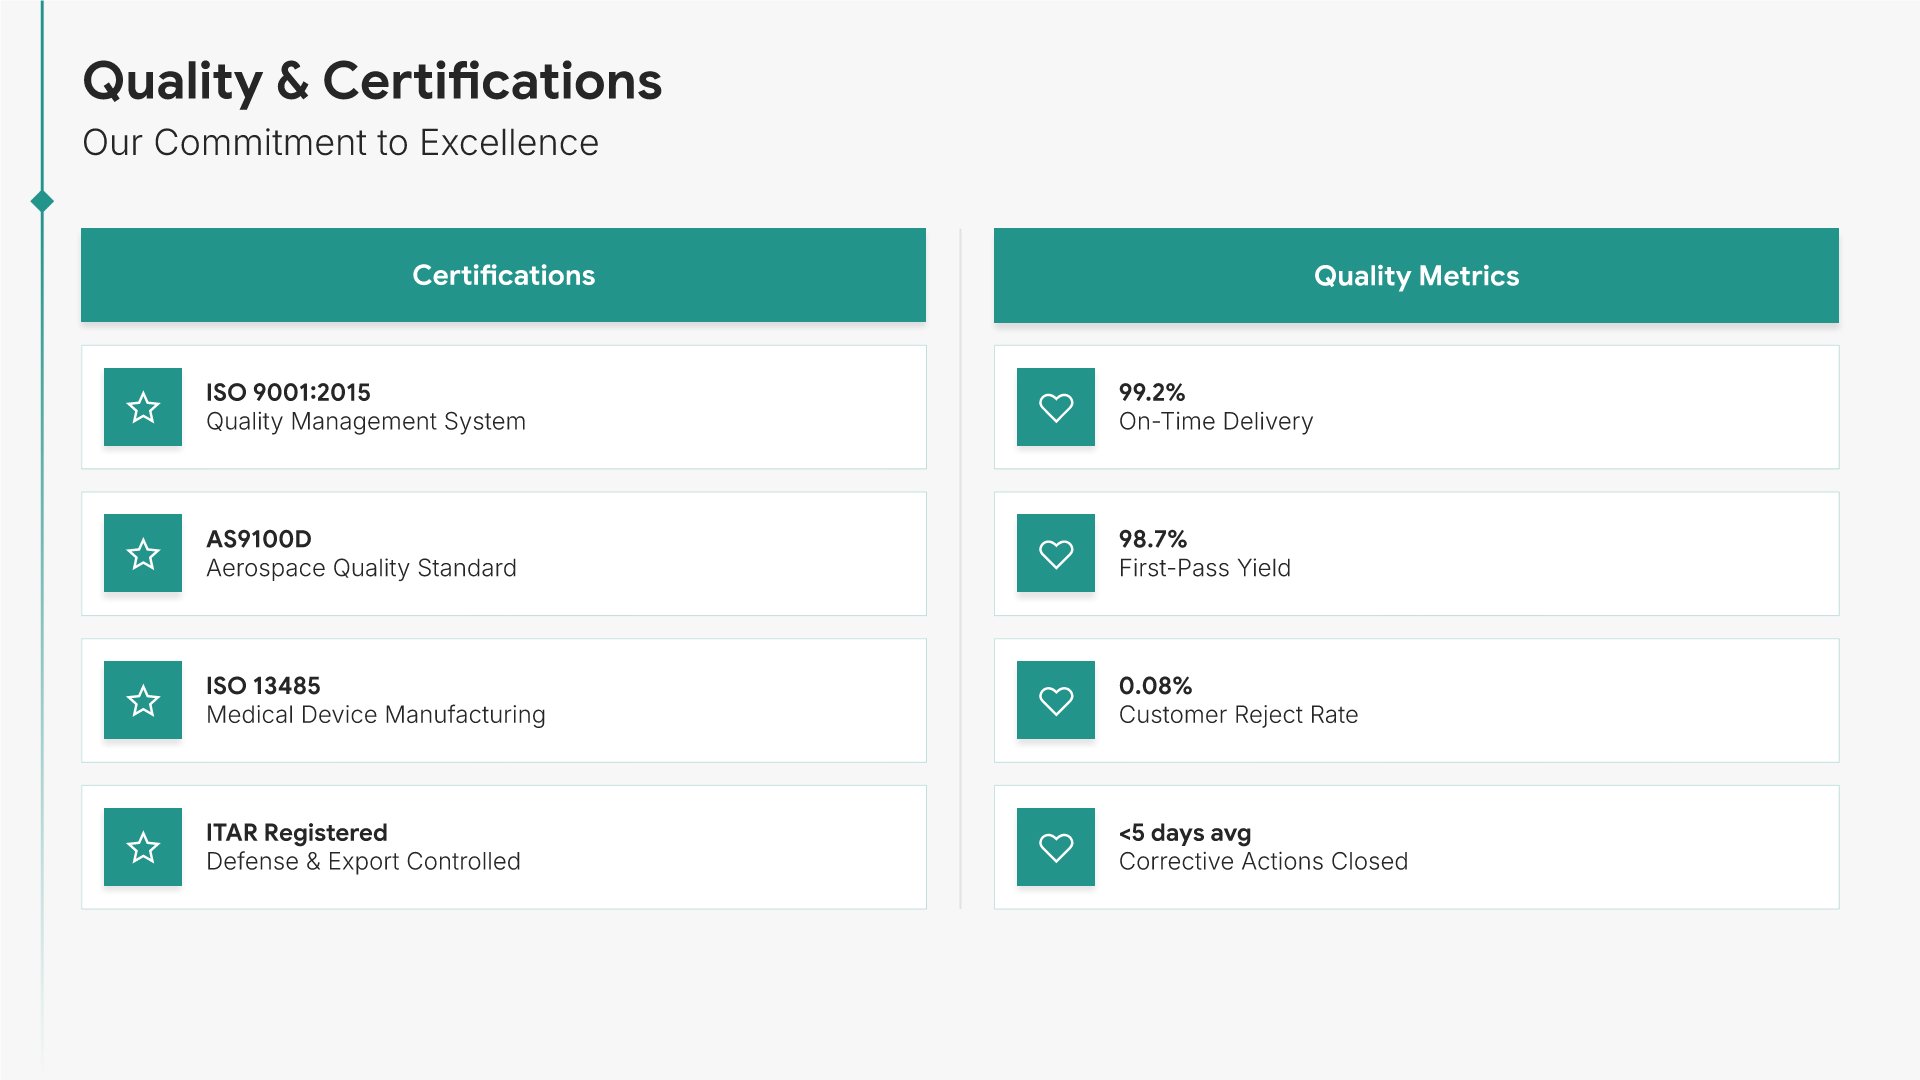Click the <5 days avg value
Image resolution: width=1920 pixels, height=1080 pixels.
1185,833
